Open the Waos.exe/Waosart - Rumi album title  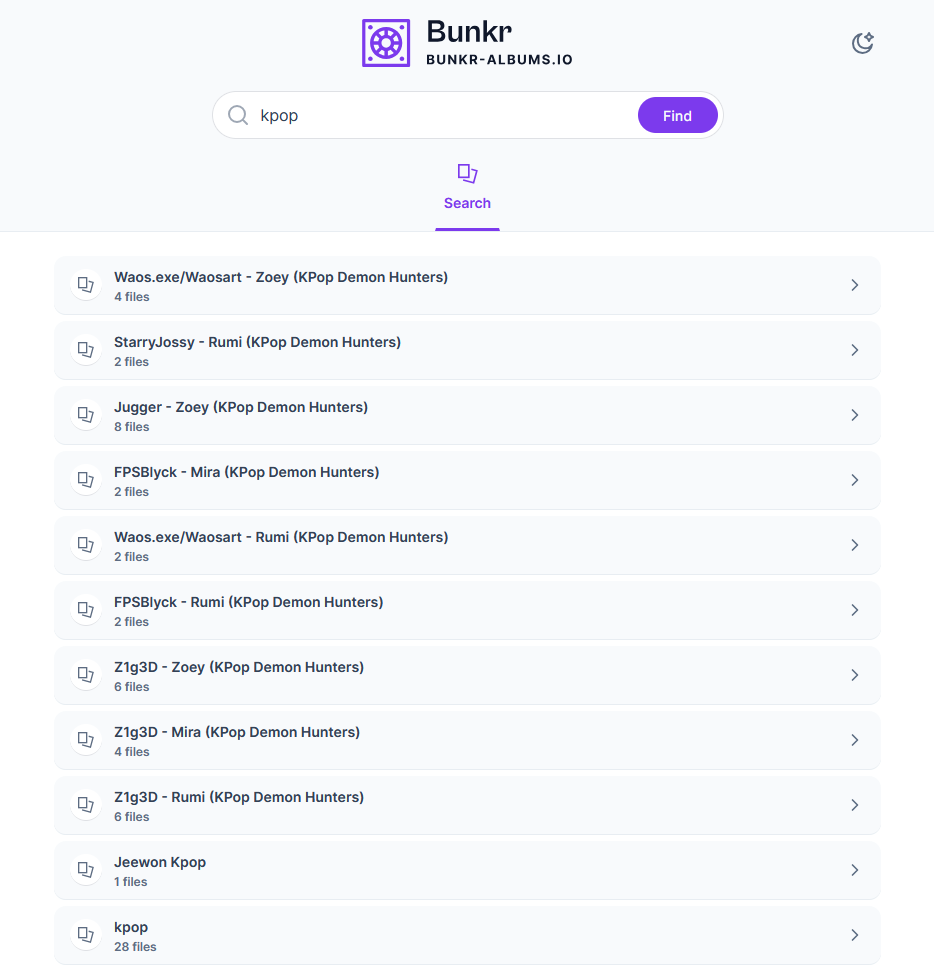coord(281,537)
